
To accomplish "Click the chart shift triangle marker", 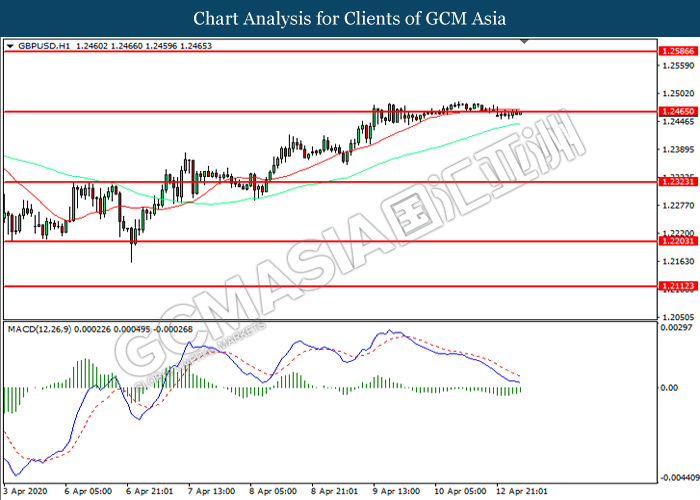I will [x=525, y=42].
